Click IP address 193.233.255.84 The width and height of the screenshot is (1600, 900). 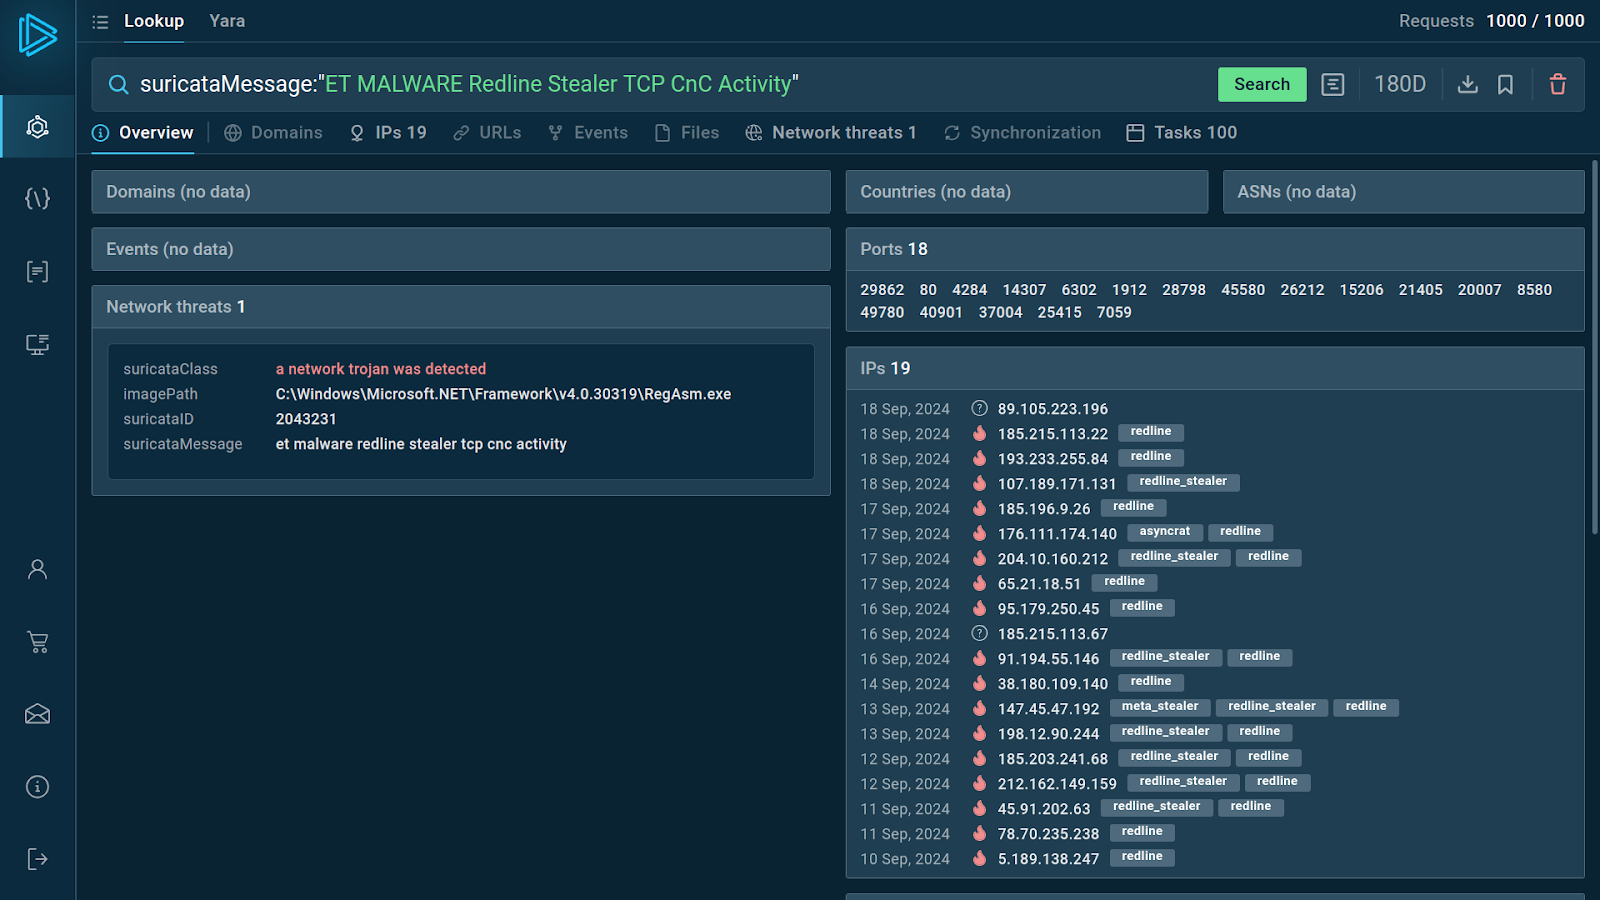(1053, 459)
